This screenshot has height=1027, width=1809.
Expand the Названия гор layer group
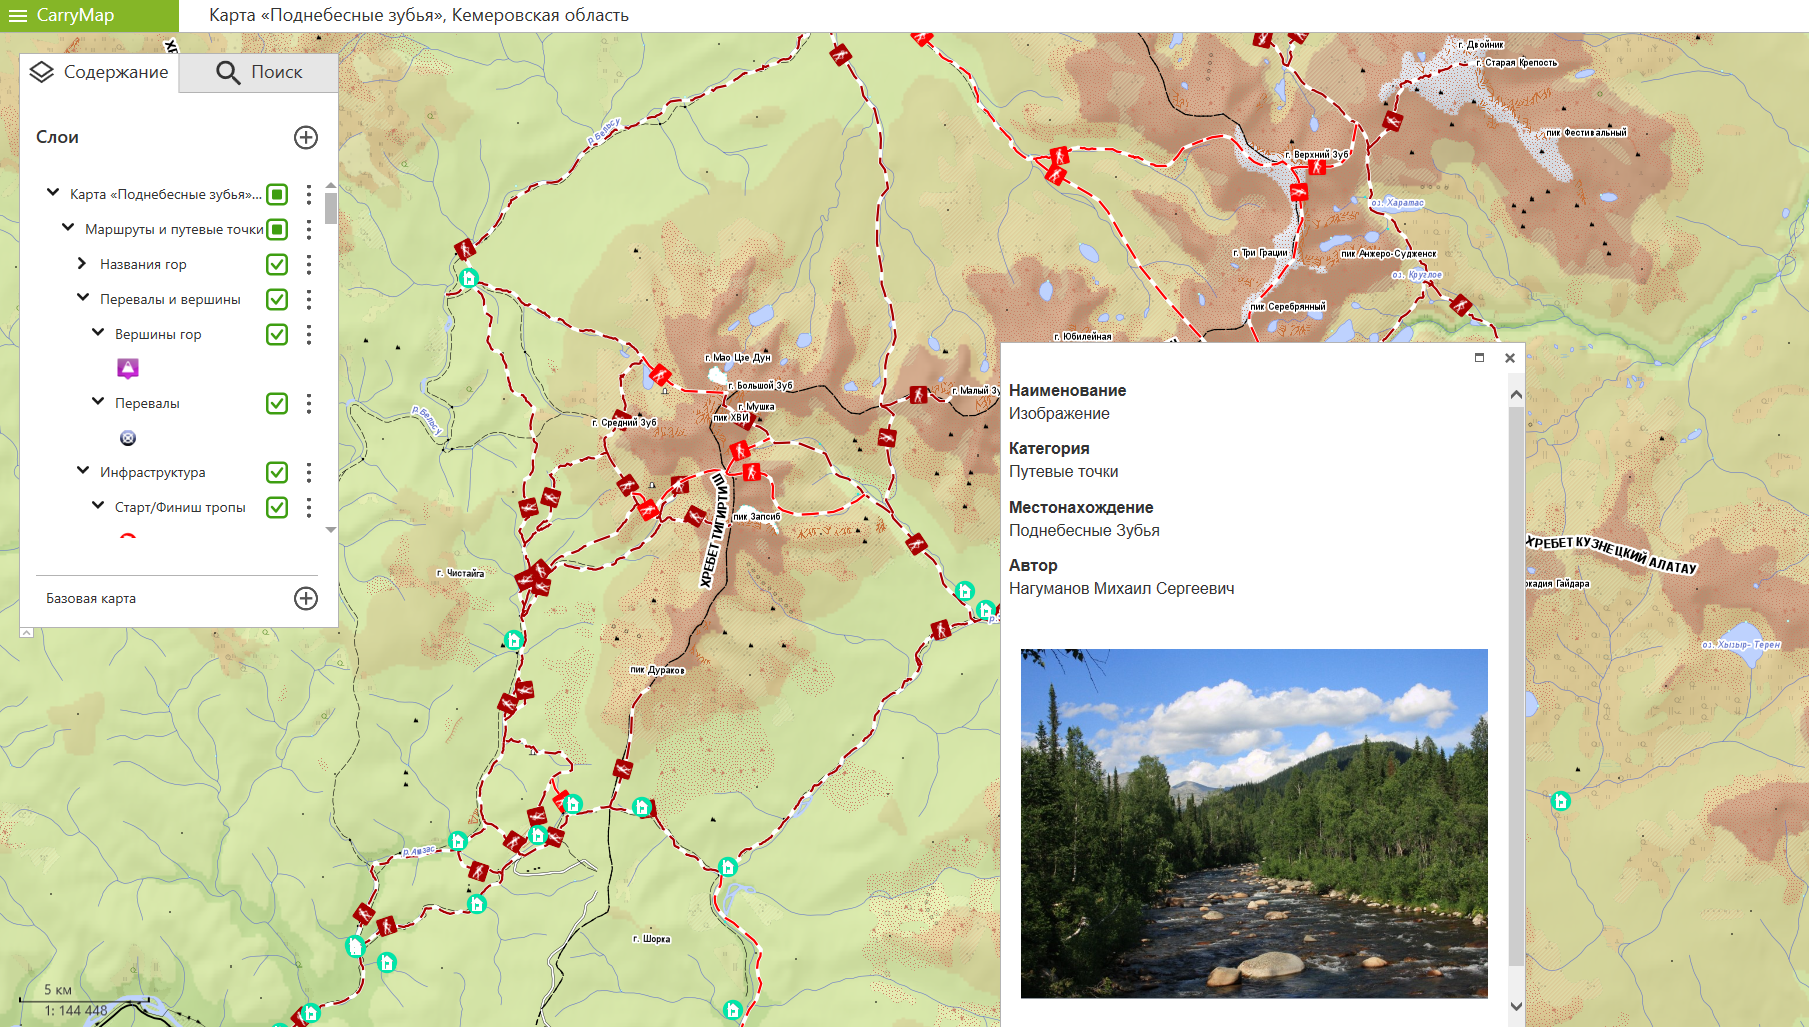[82, 264]
